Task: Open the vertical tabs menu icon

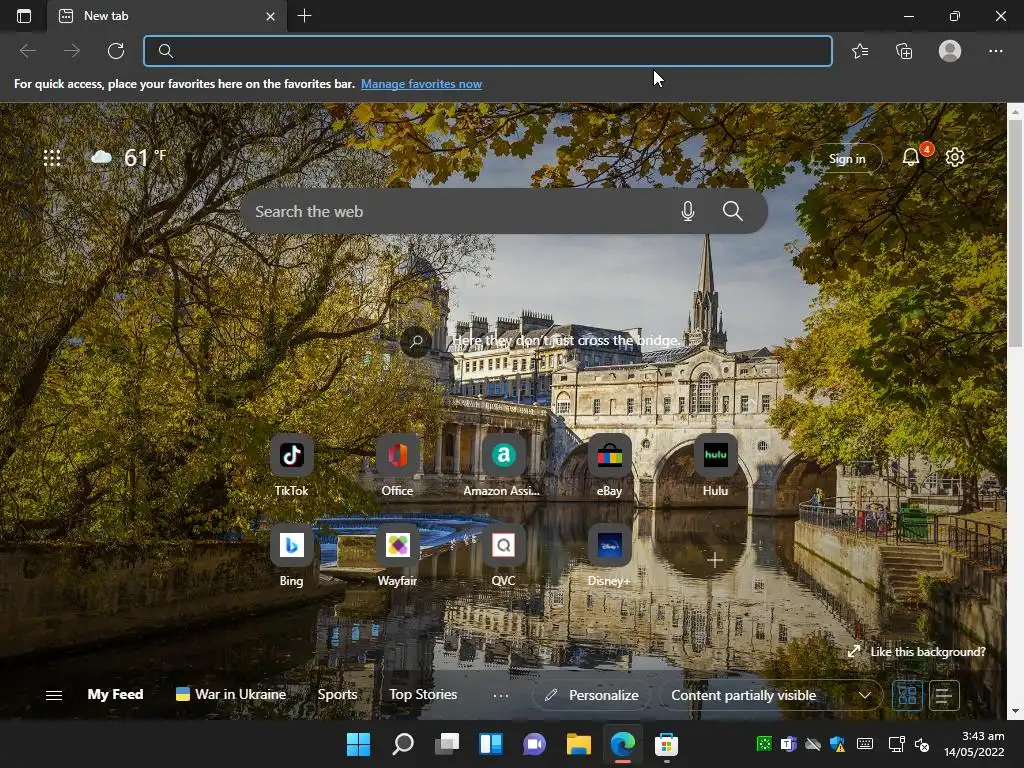Action: [x=24, y=16]
